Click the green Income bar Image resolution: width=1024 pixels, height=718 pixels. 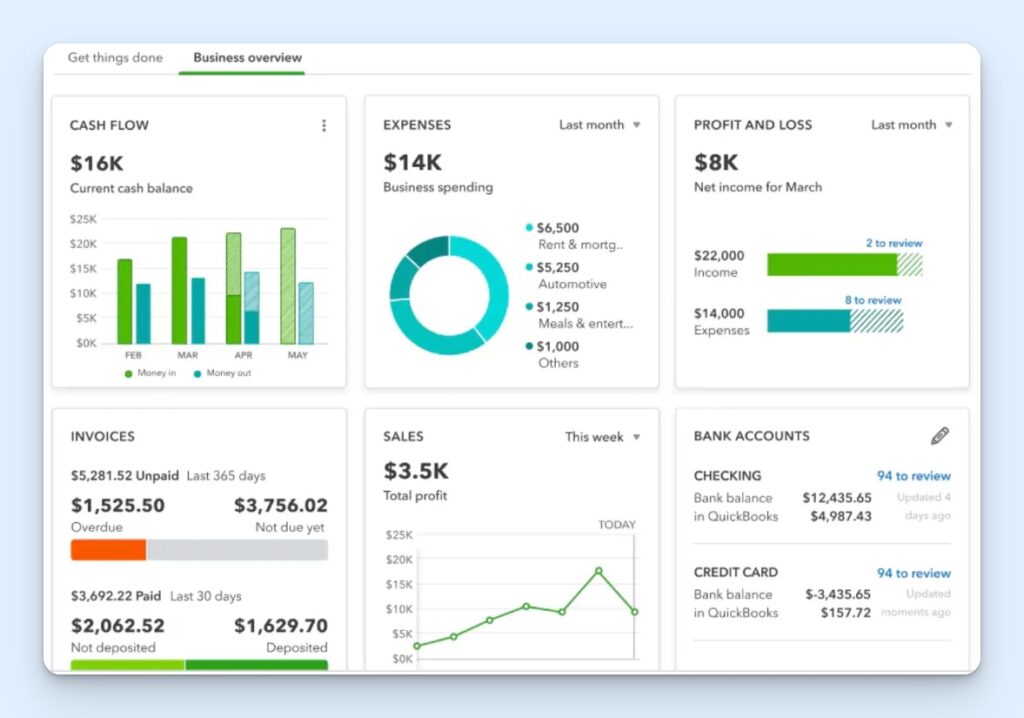(832, 265)
